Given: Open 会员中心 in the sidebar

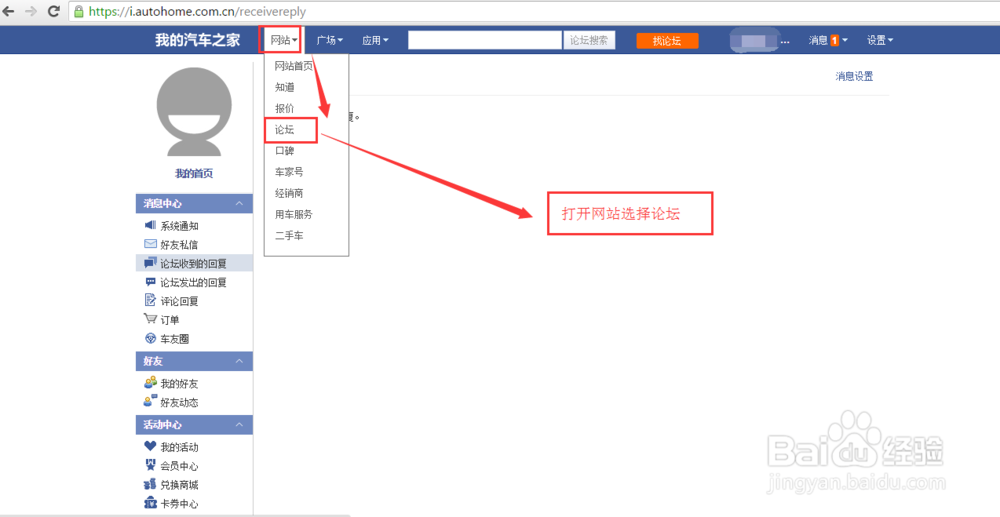Looking at the screenshot, I should [179, 466].
